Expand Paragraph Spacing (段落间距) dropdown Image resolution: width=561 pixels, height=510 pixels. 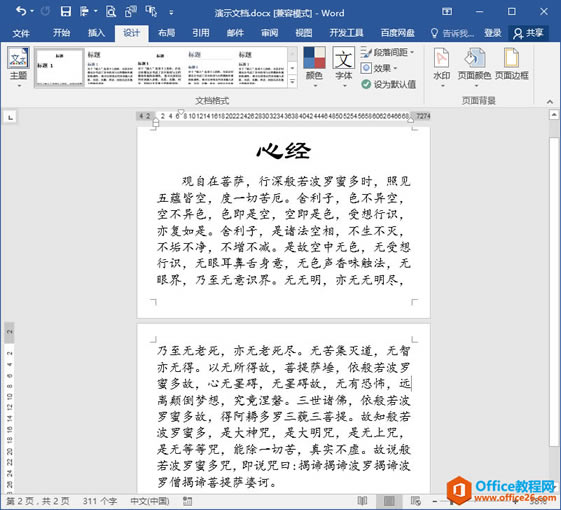387,52
